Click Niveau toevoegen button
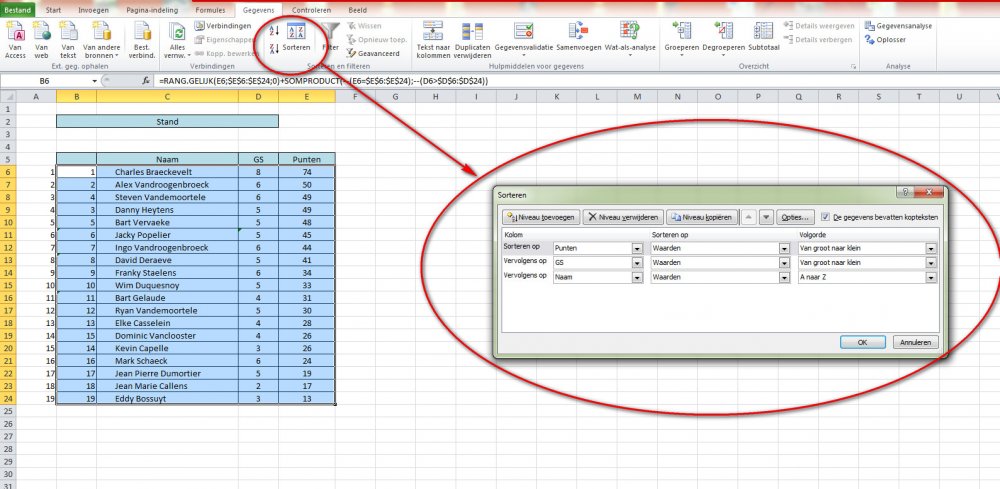 (x=539, y=217)
